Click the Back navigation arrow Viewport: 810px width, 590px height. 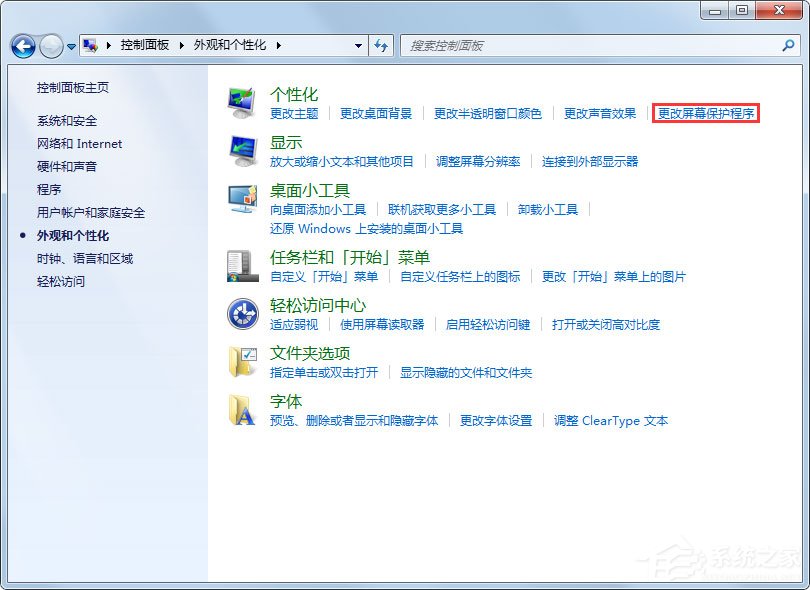click(x=22, y=46)
